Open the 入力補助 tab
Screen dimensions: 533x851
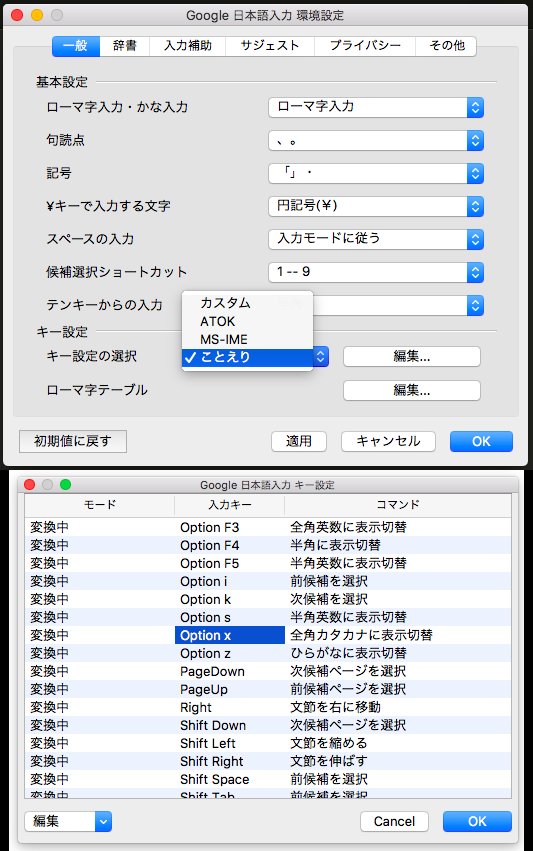pos(188,46)
